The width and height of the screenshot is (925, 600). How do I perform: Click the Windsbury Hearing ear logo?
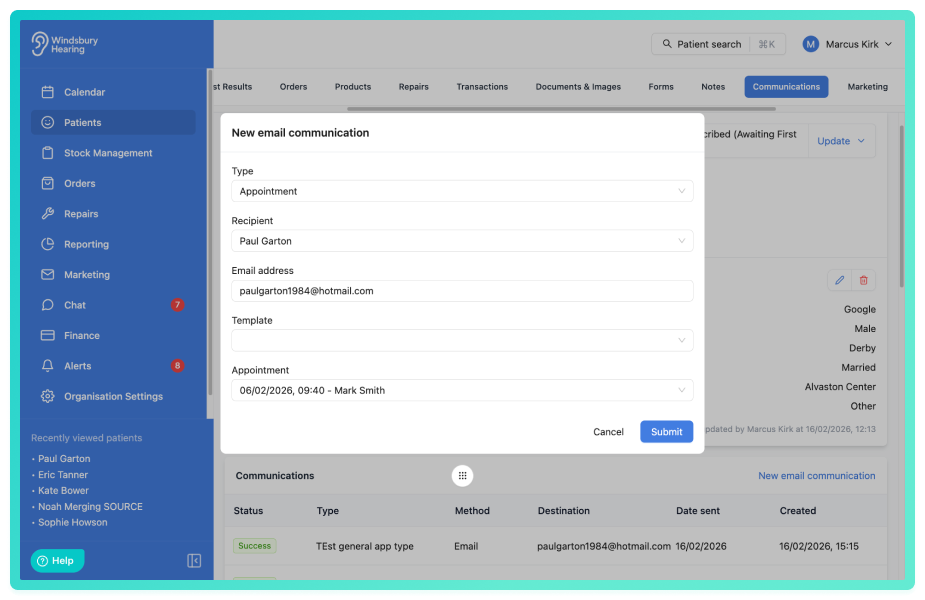[x=40, y=44]
